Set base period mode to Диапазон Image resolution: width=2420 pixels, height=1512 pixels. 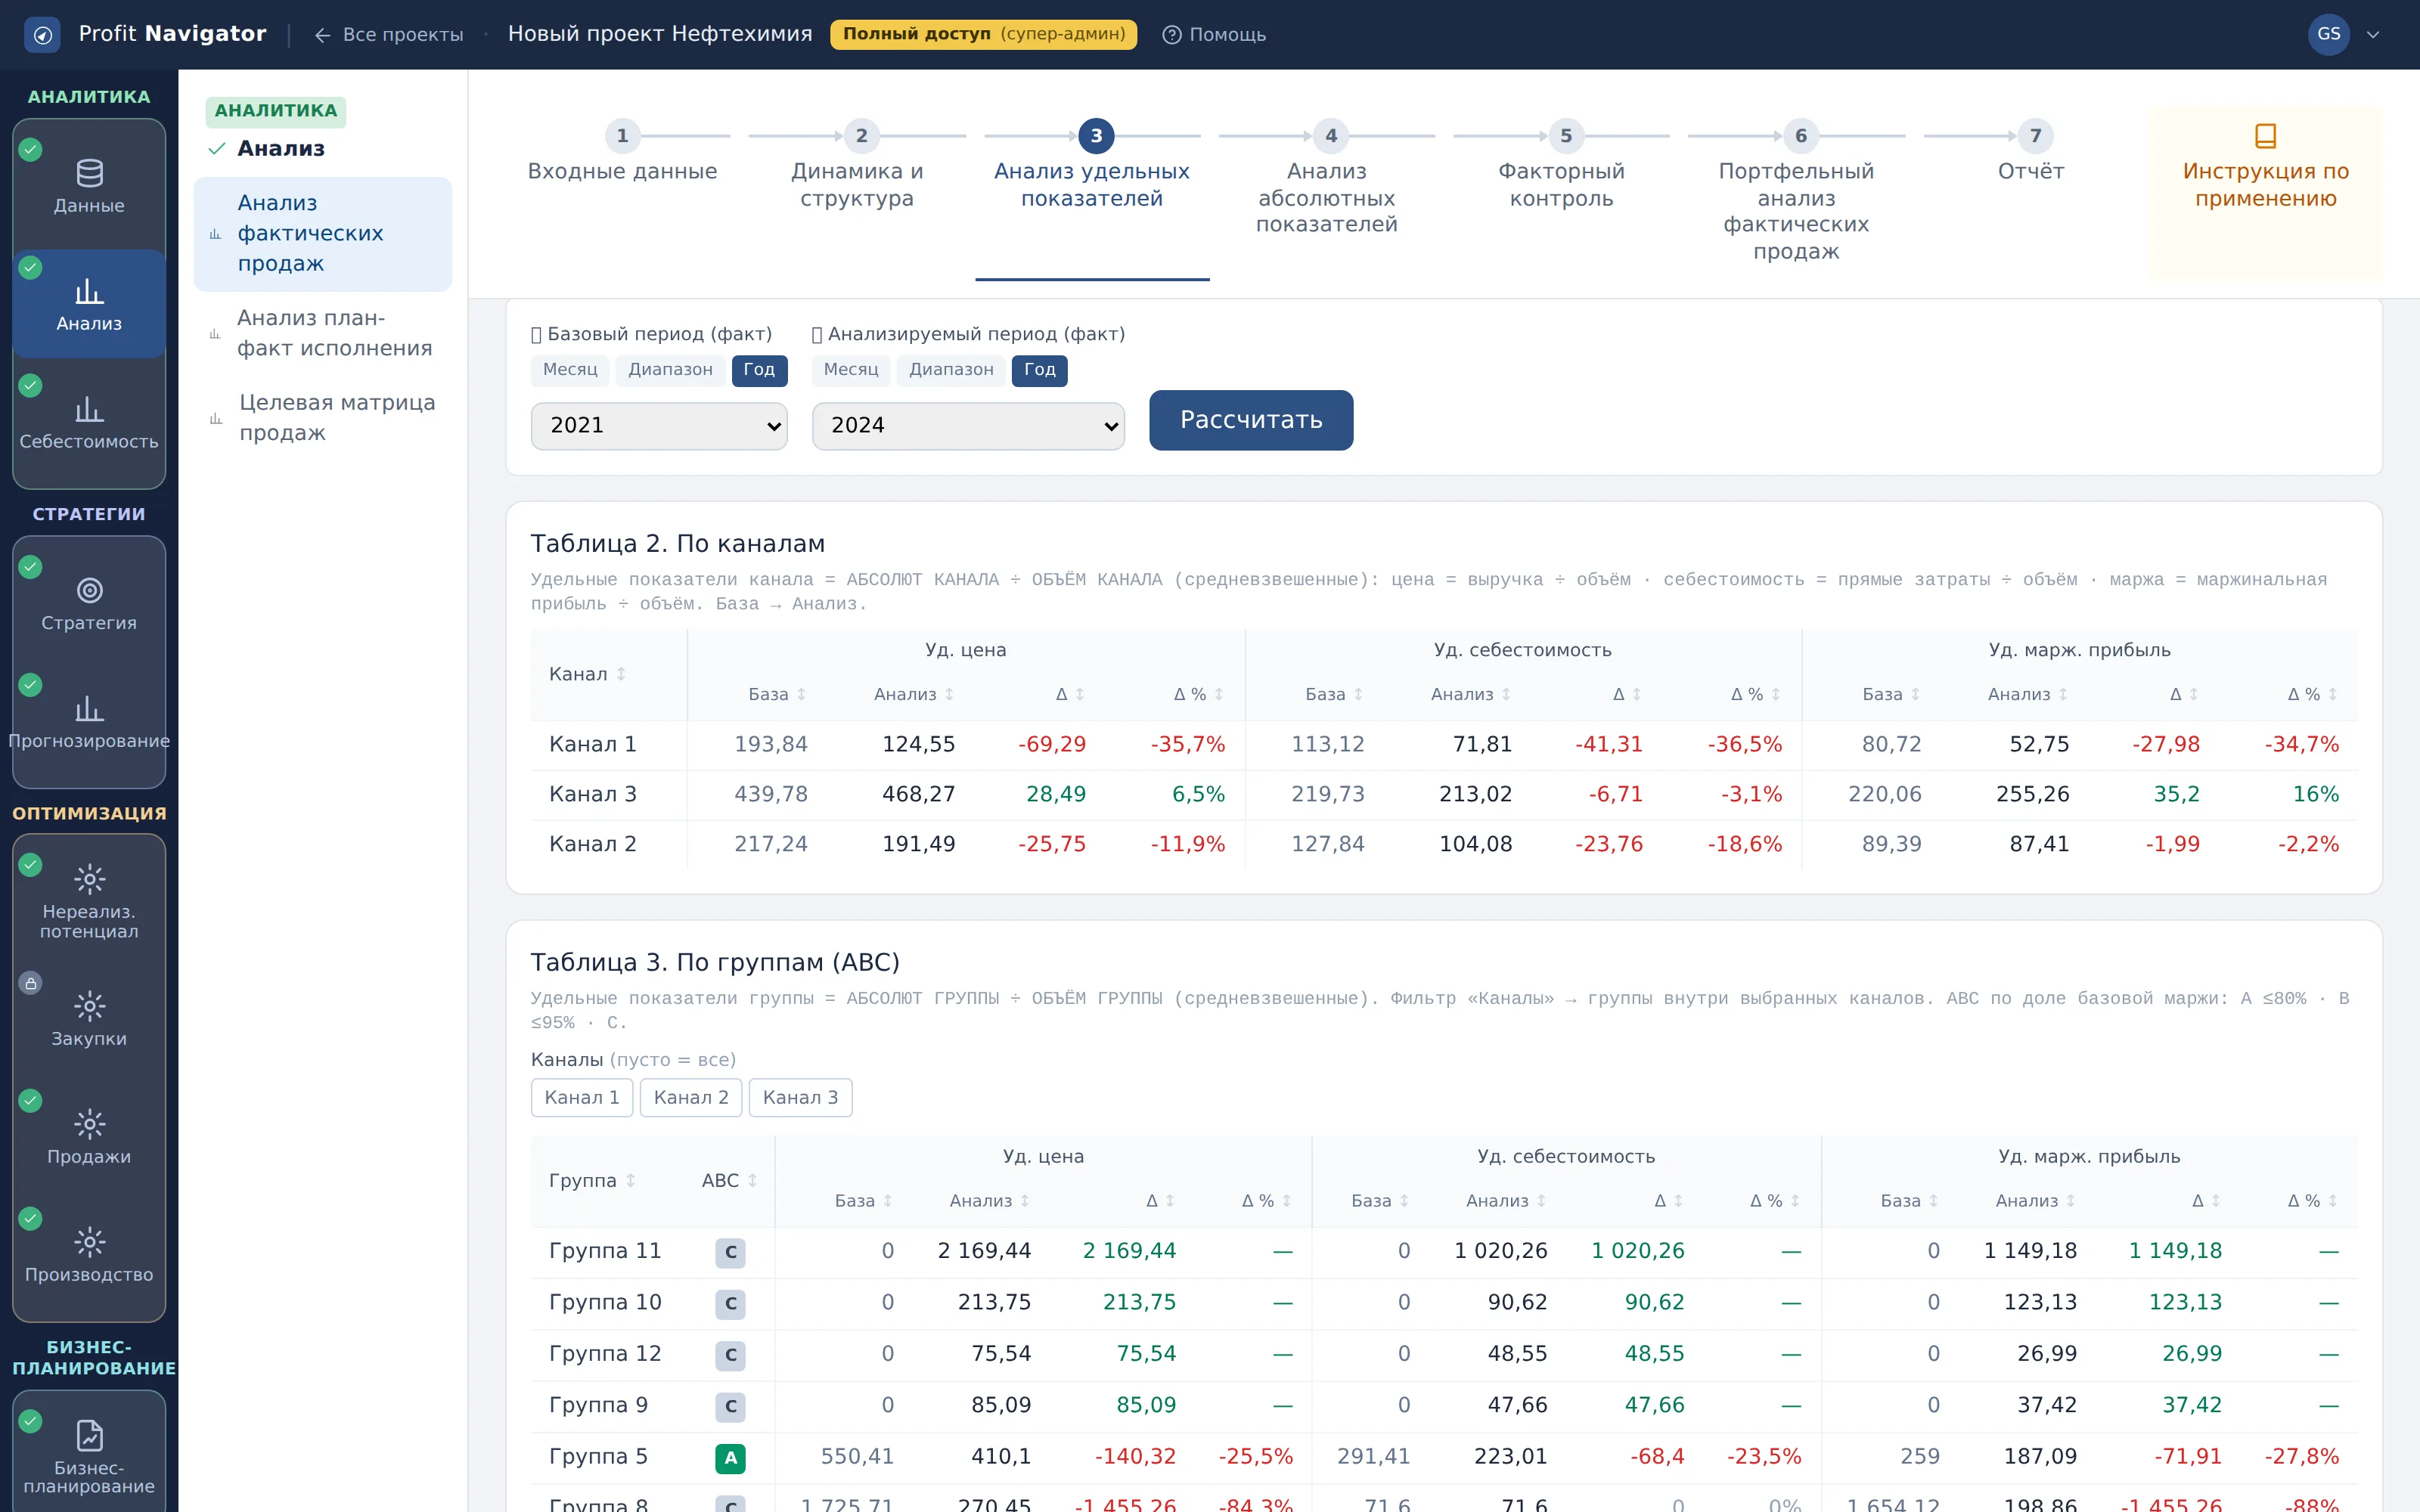point(670,370)
